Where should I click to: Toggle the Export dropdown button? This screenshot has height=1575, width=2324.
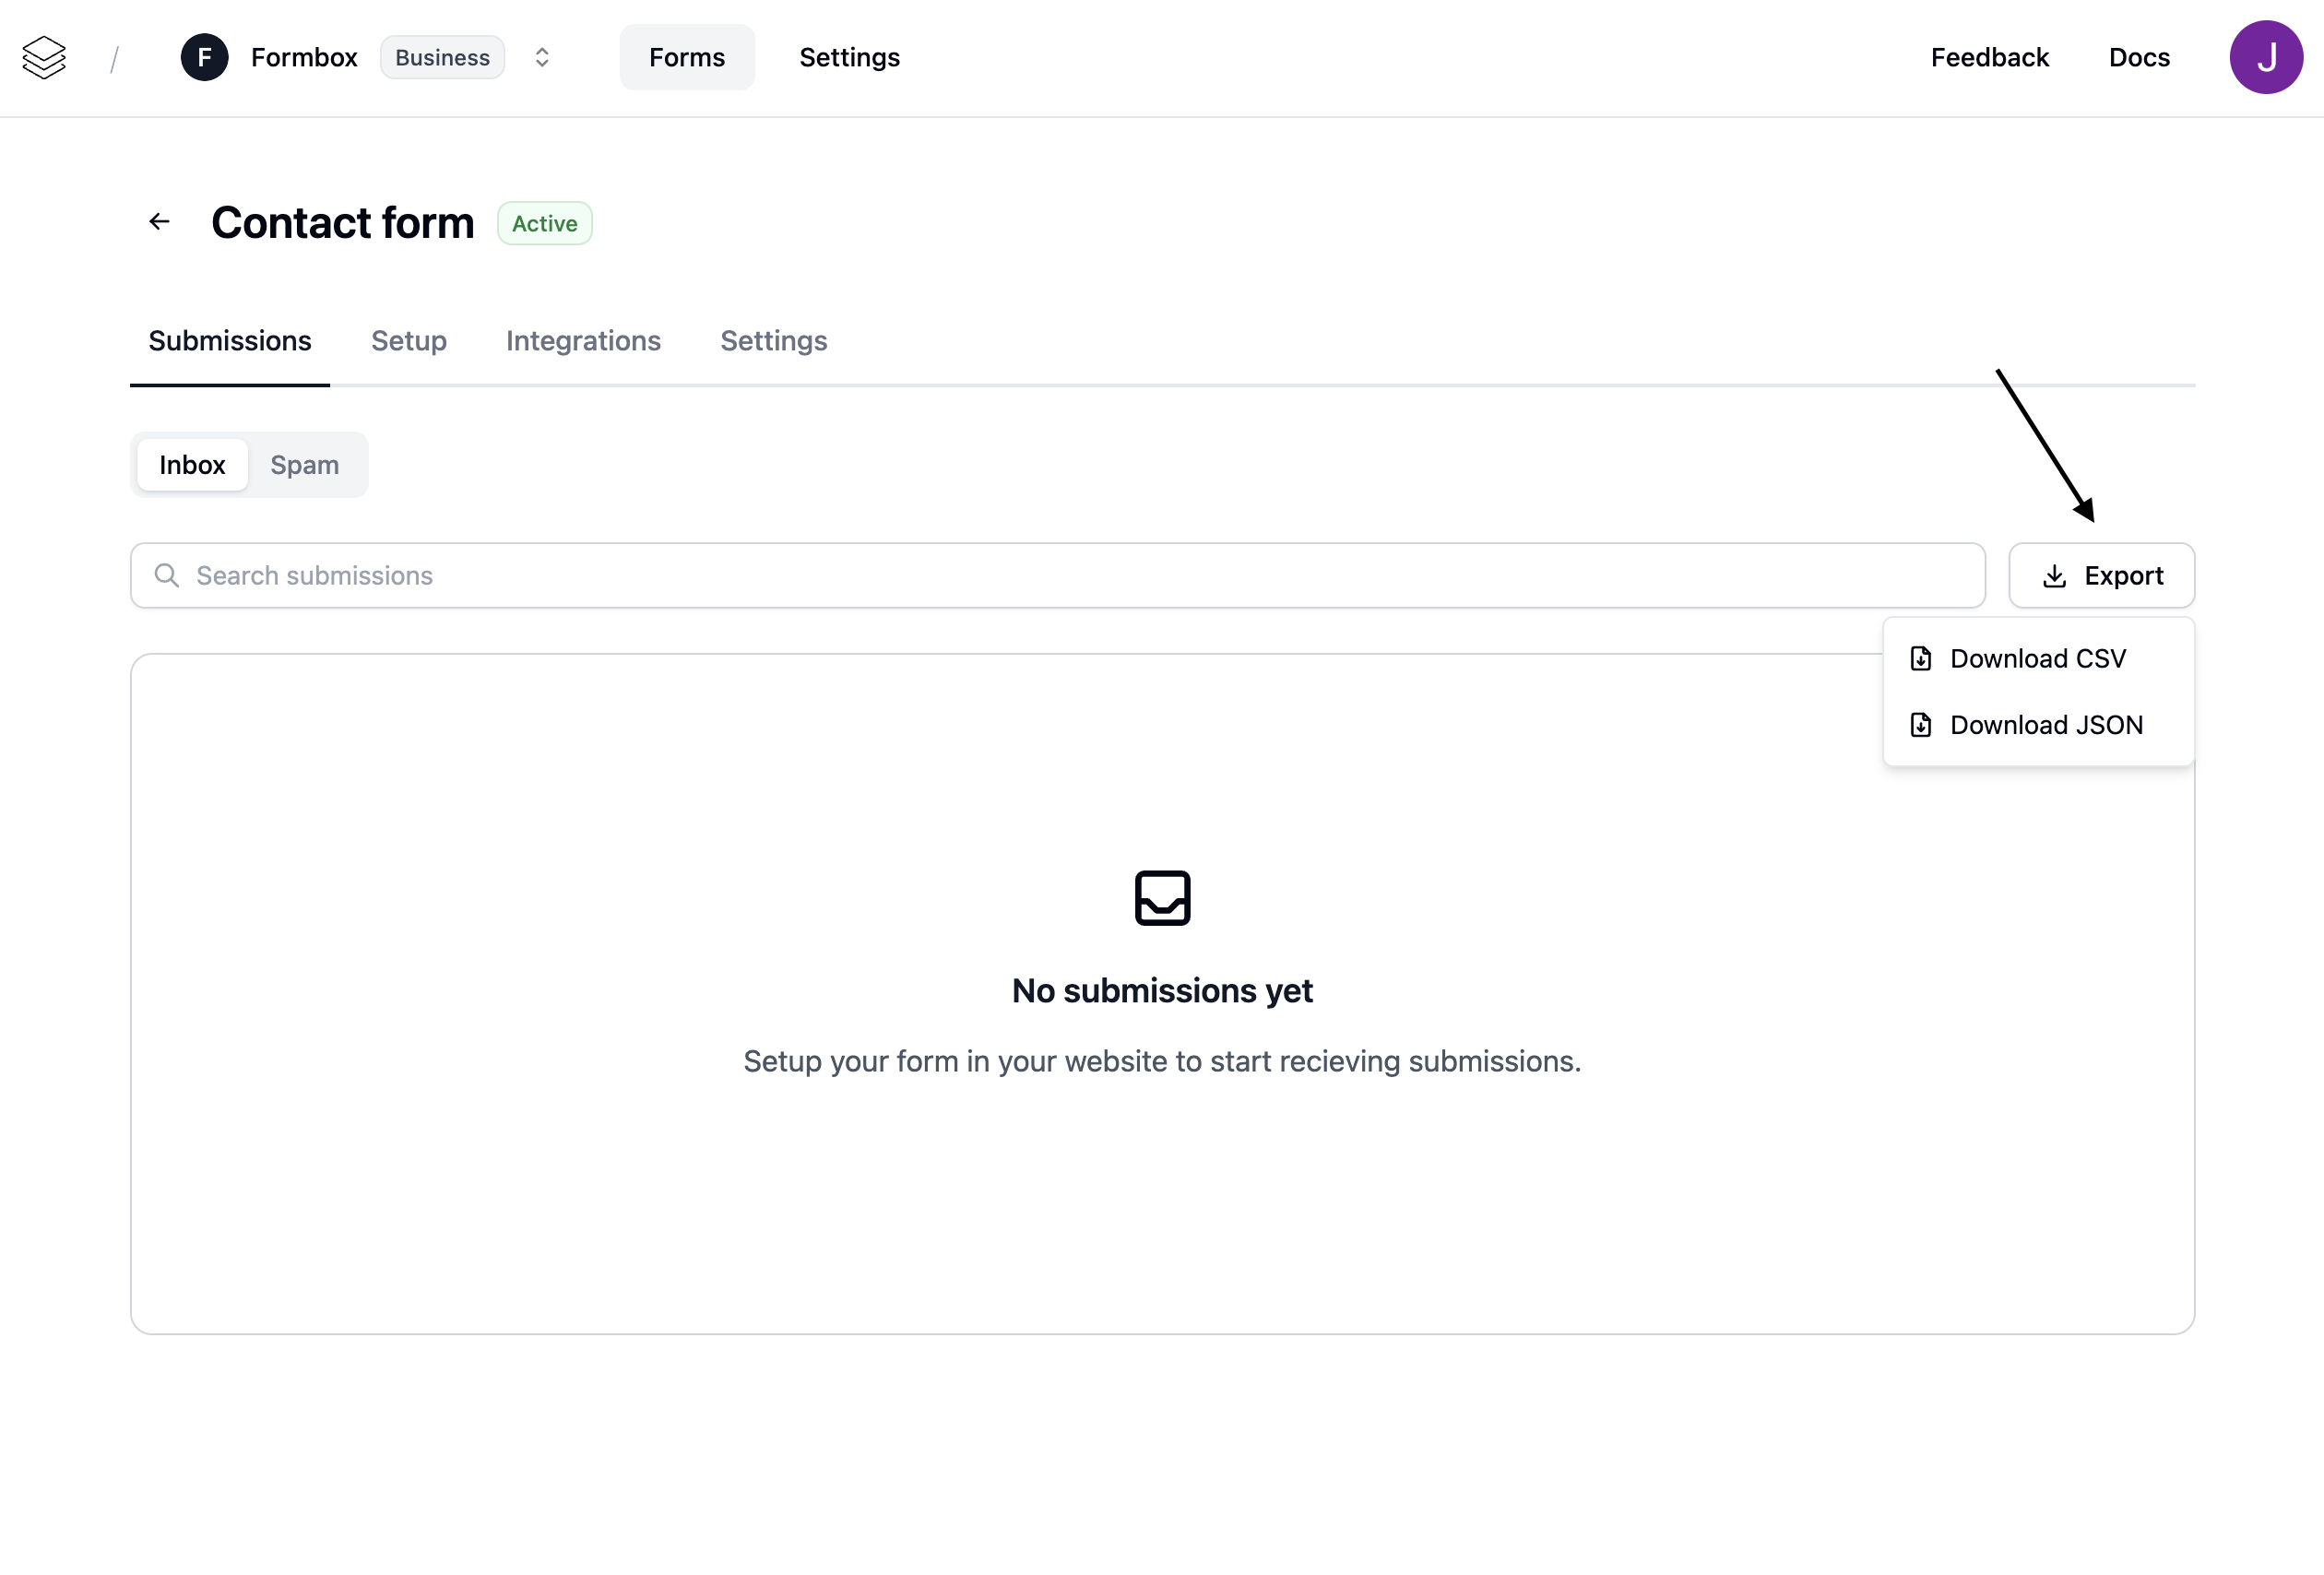2101,576
